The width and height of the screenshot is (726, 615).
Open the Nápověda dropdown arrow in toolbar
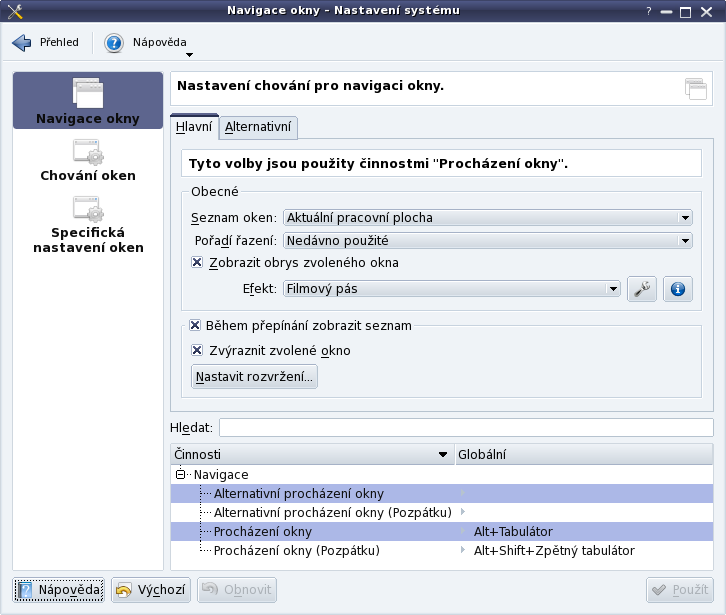189,55
